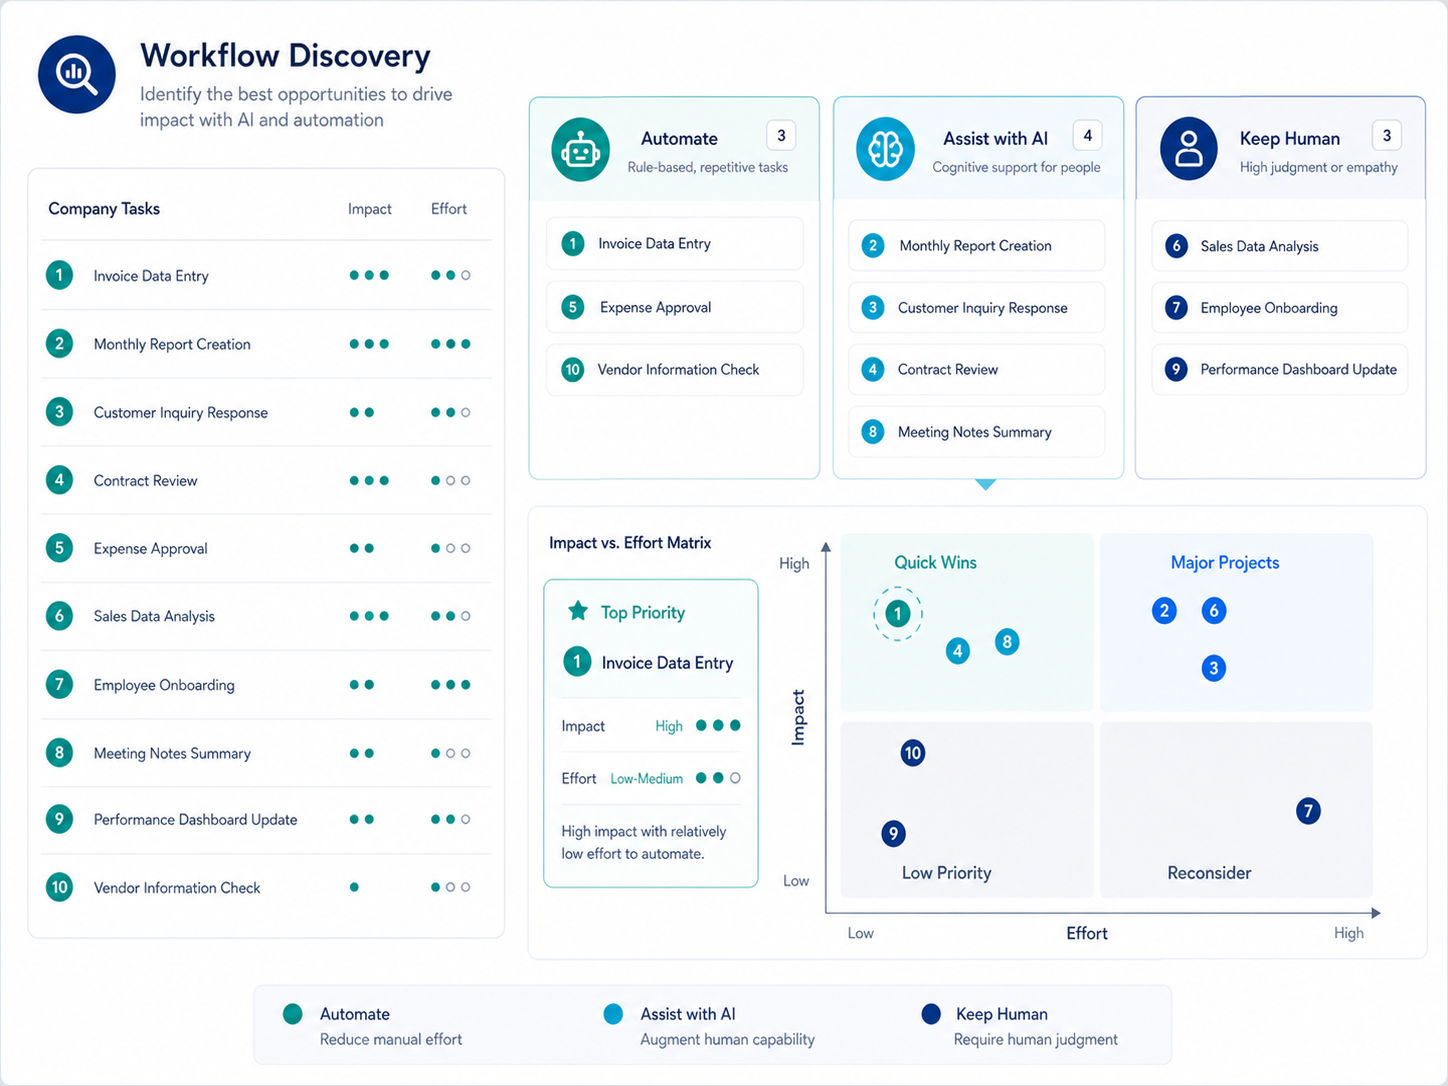Click the Assist with AI brain icon
Image resolution: width=1448 pixels, height=1086 pixels.
(x=885, y=150)
